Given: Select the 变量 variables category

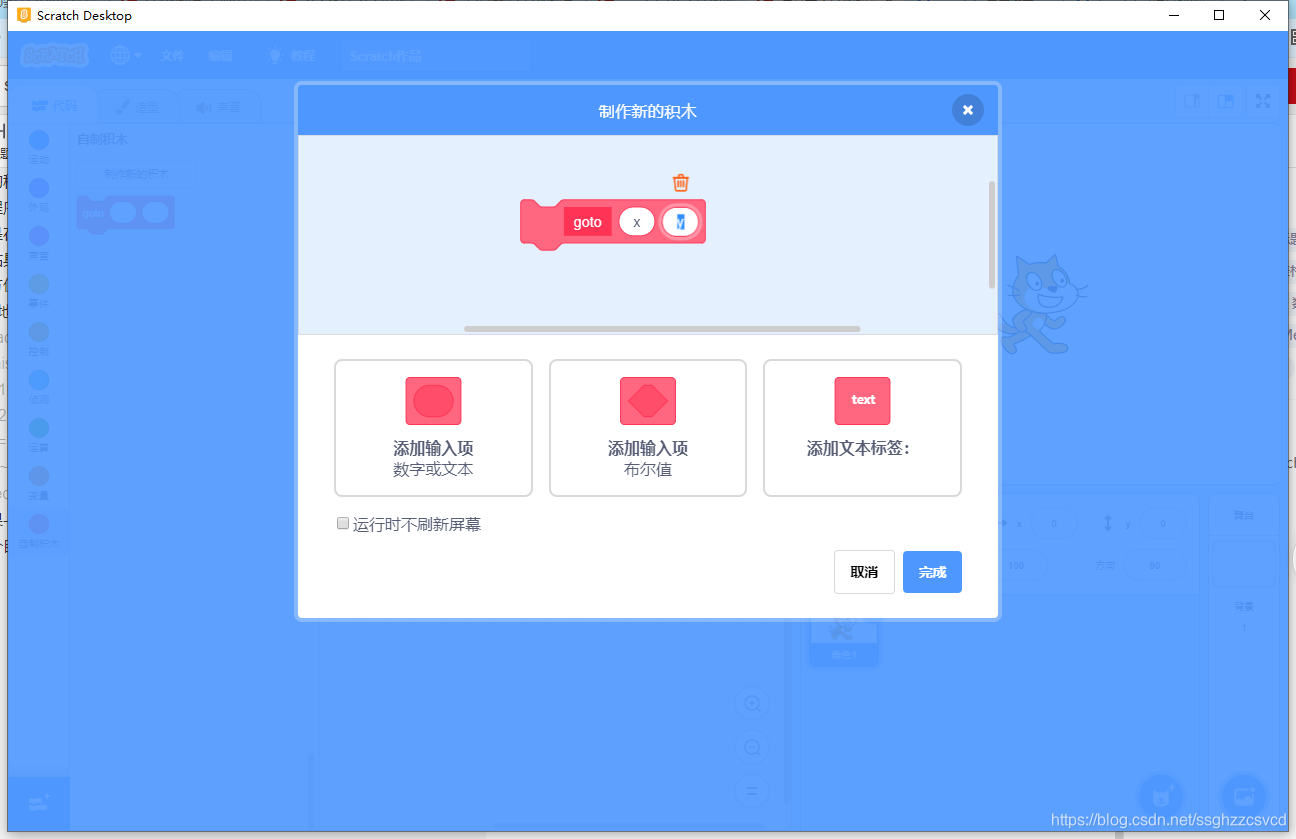Looking at the screenshot, I should 39,482.
